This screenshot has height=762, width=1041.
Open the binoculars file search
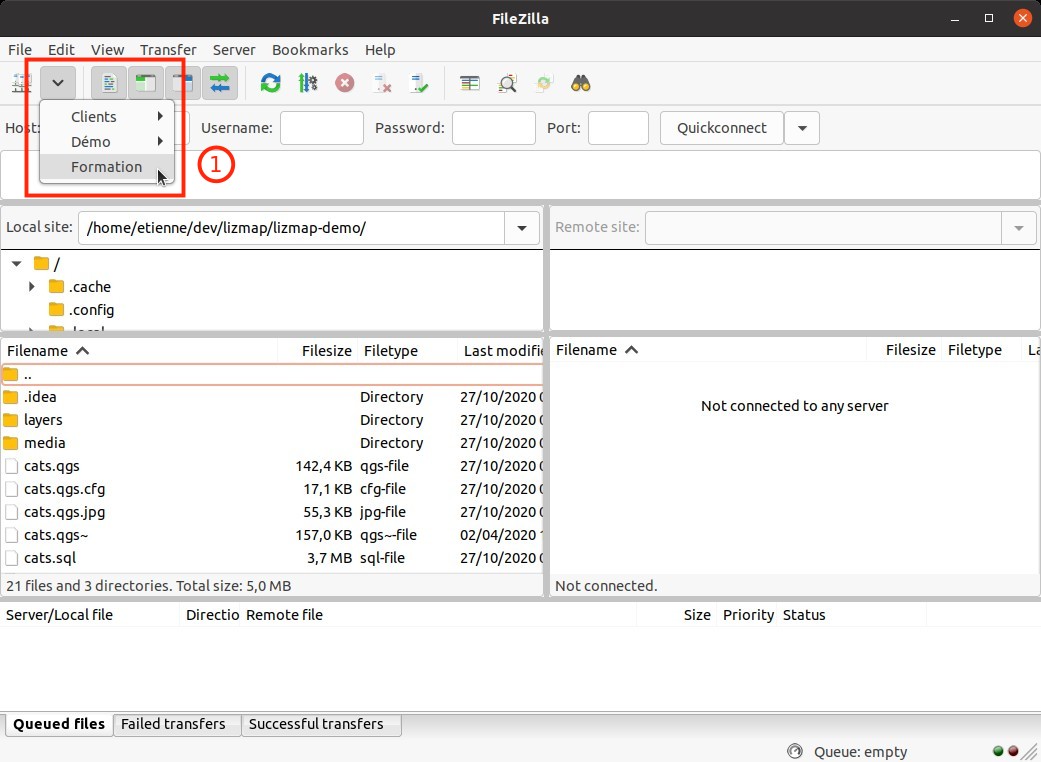click(x=581, y=83)
